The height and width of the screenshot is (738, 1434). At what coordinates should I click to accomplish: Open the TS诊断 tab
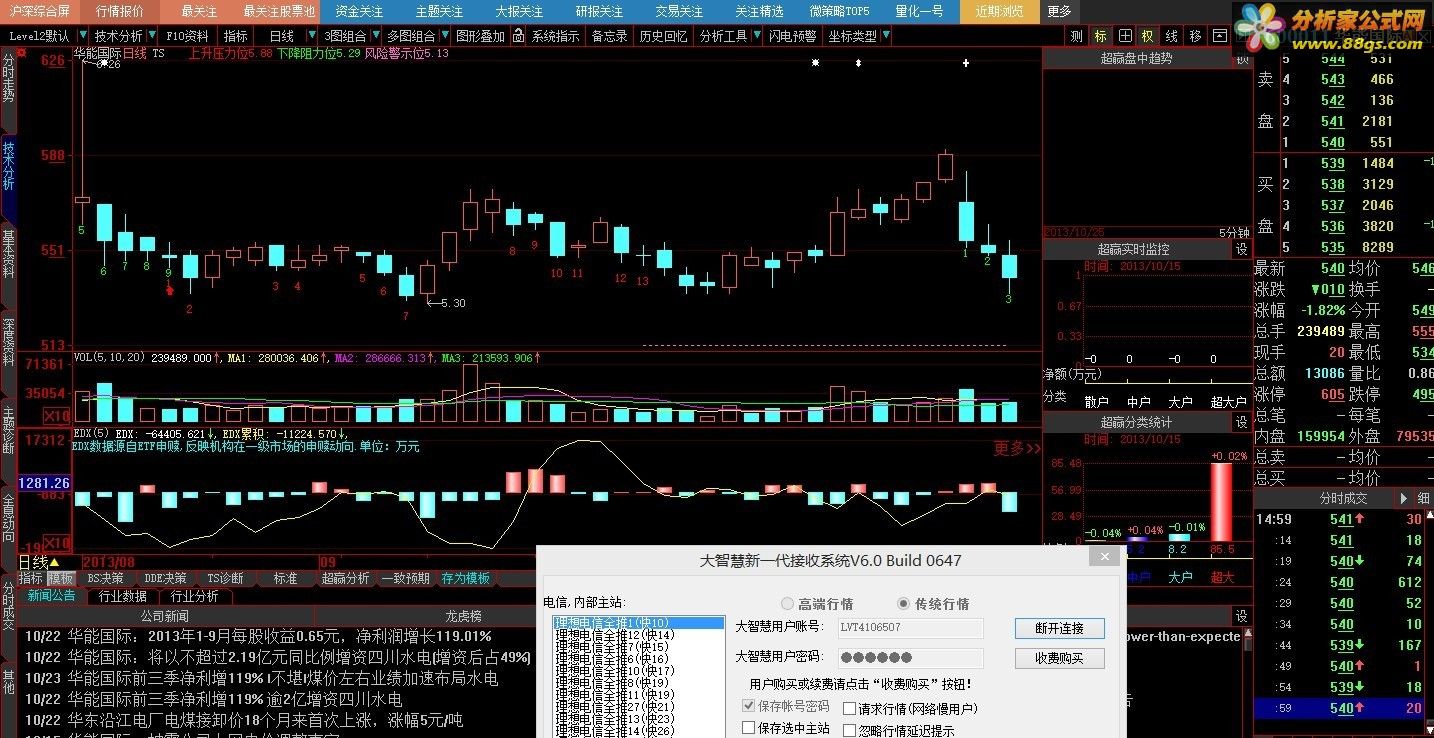tap(225, 578)
